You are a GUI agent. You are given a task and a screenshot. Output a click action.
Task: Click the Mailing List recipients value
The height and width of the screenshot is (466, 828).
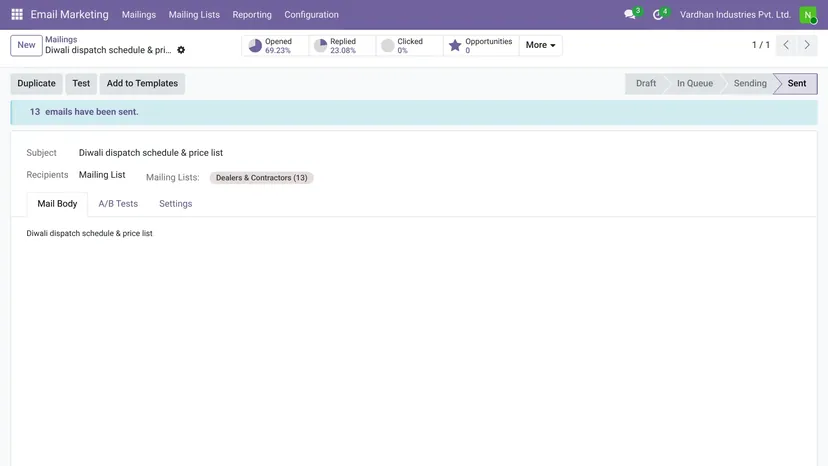[x=102, y=175]
